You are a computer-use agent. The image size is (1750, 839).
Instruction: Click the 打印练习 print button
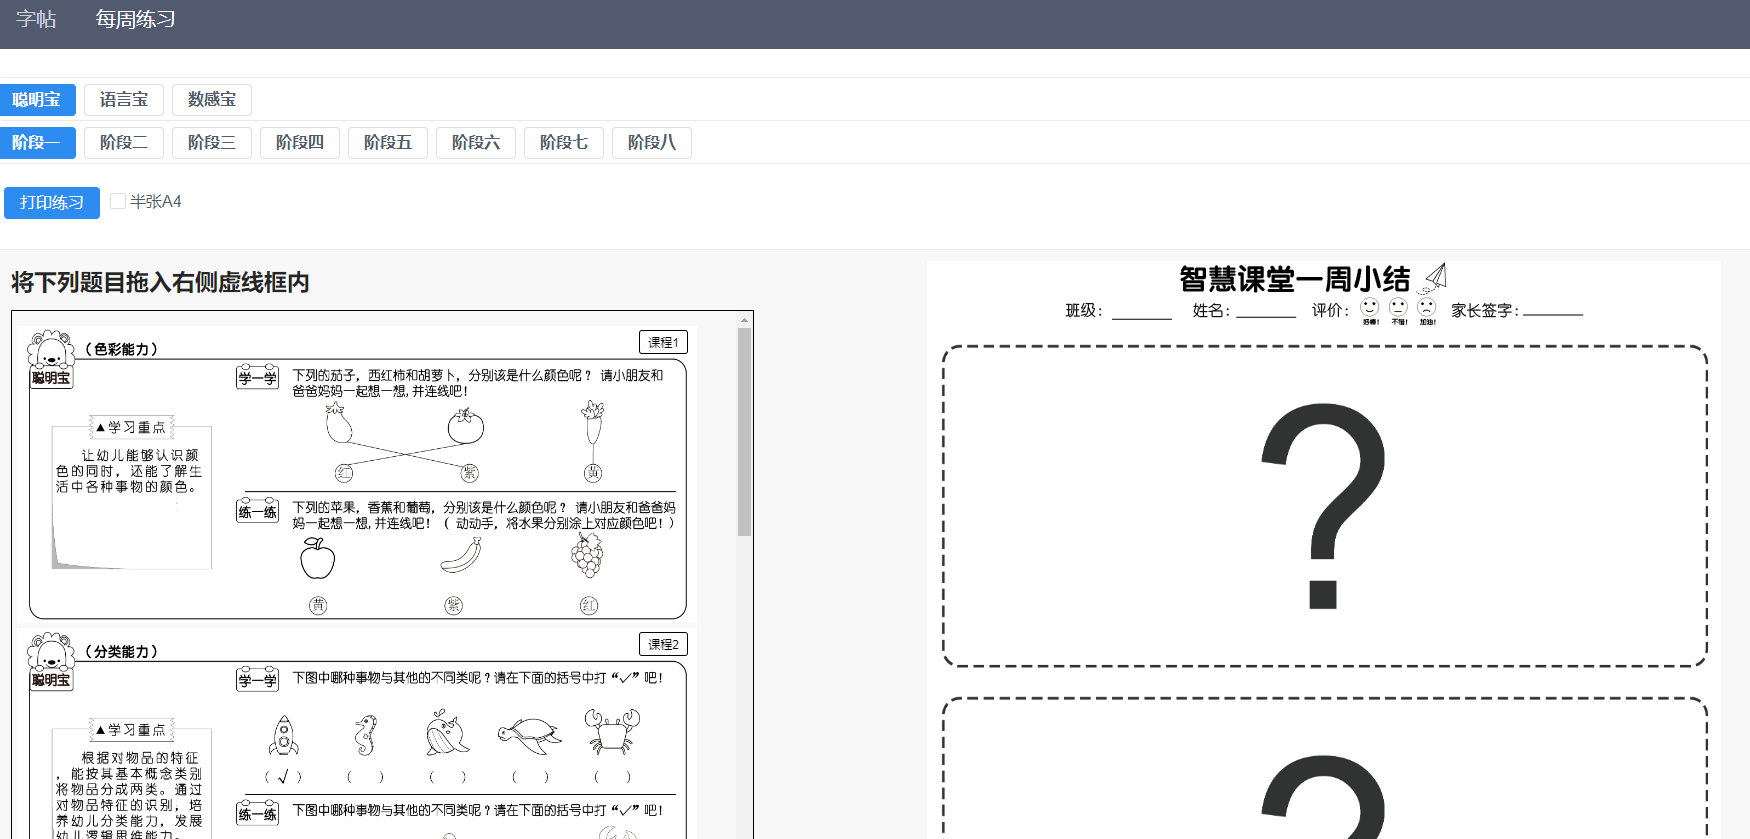point(52,203)
